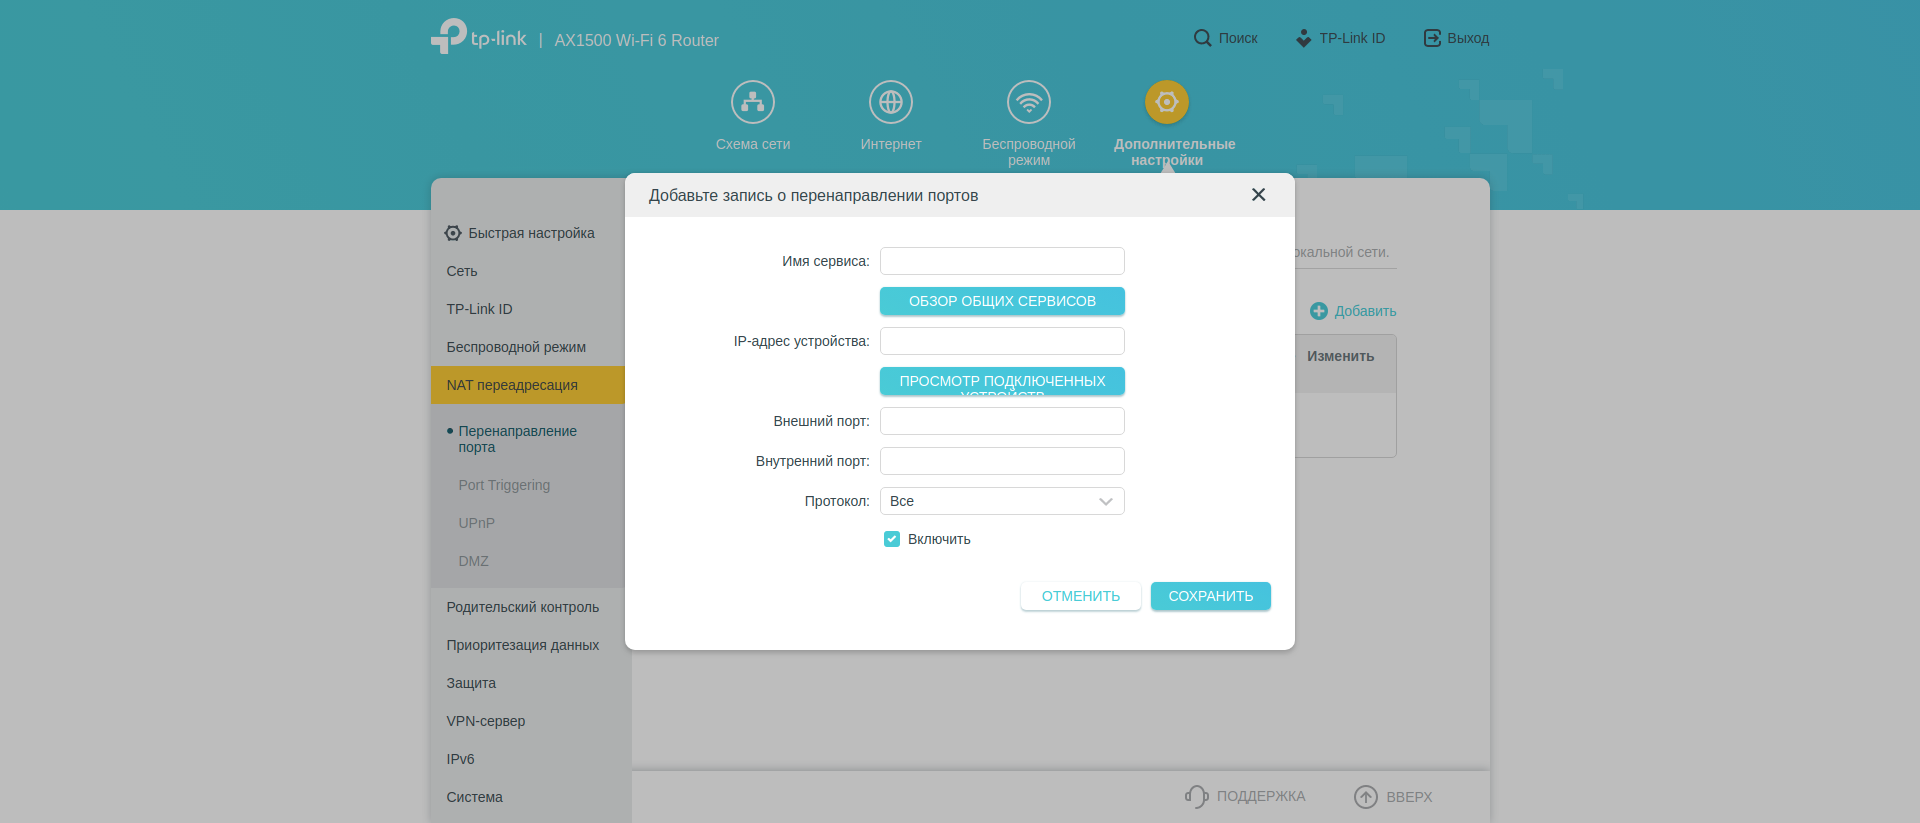
Task: Click the ОБЗОР ОБЩИХ СЕРВИСОВ button
Action: [x=1002, y=301]
